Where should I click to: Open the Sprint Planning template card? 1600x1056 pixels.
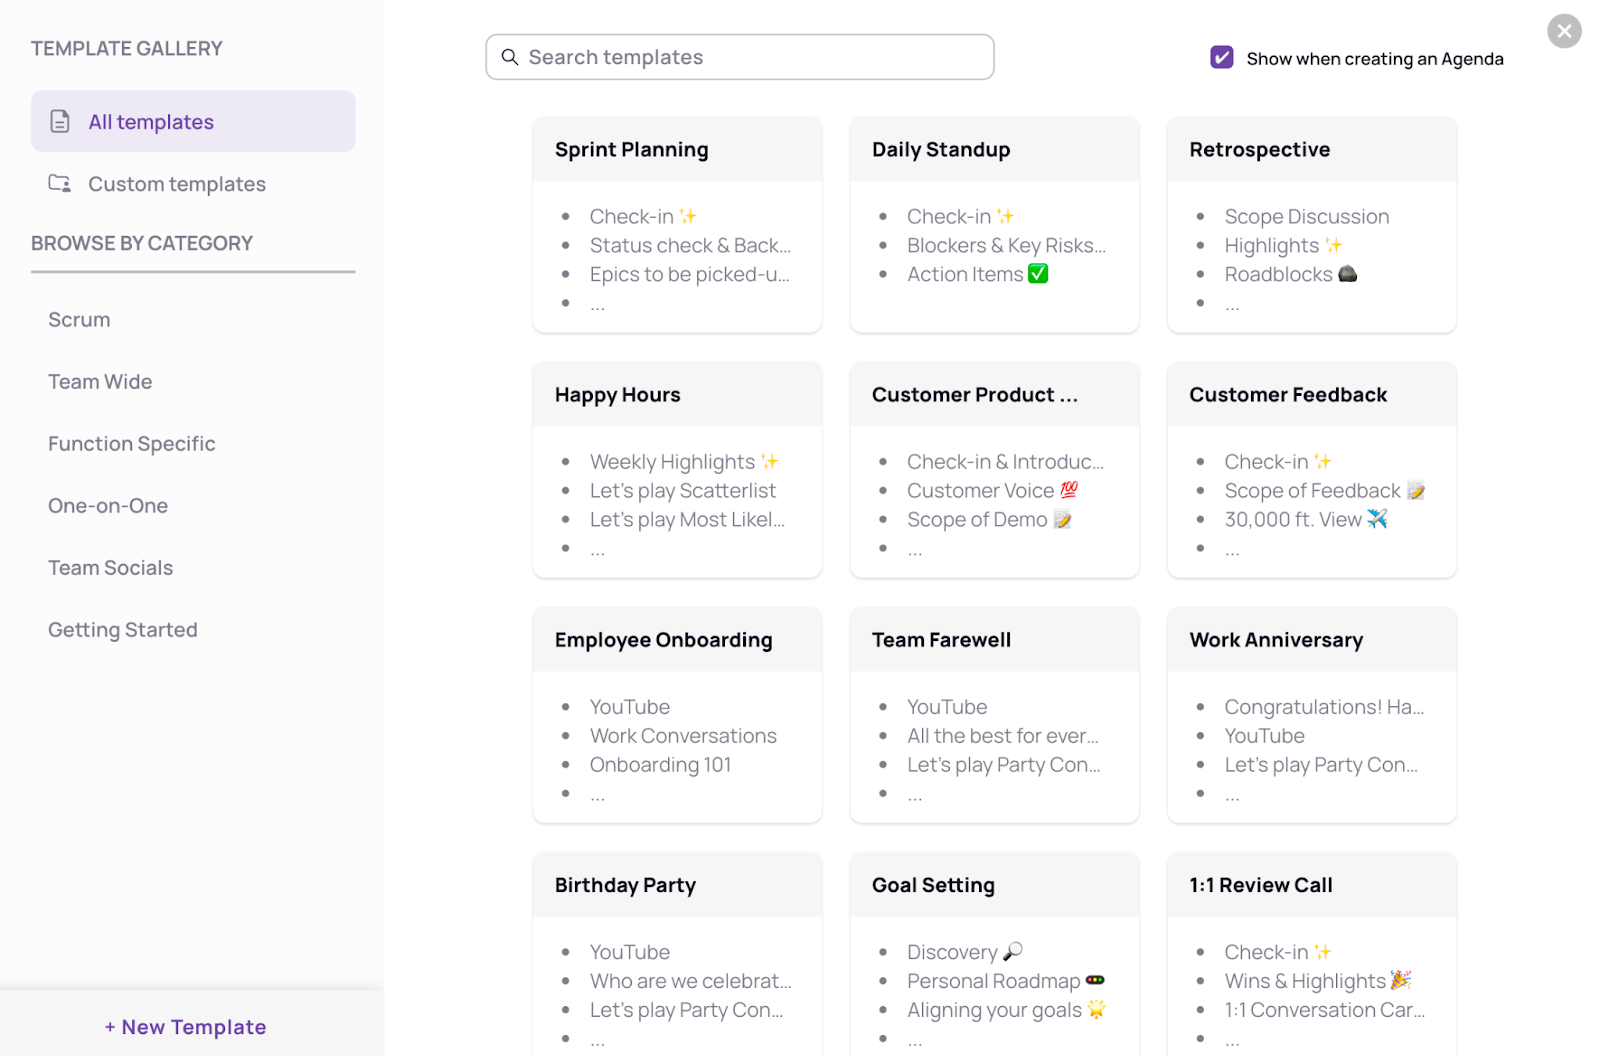tap(677, 225)
